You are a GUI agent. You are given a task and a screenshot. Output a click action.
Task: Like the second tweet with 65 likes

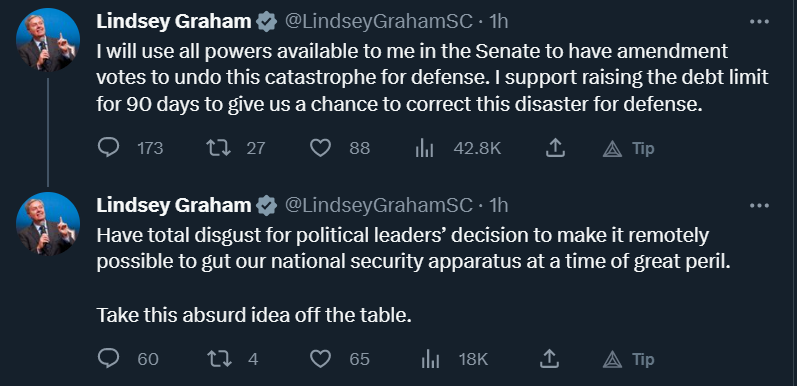320,359
